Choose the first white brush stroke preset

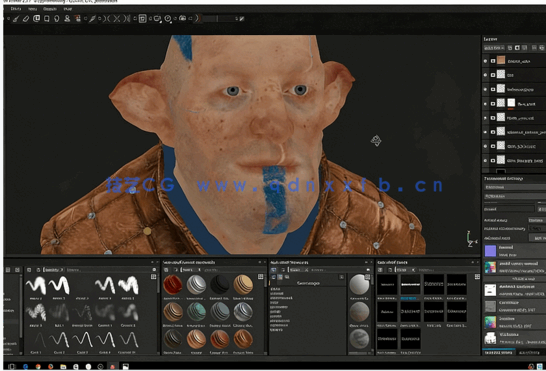coord(36,285)
